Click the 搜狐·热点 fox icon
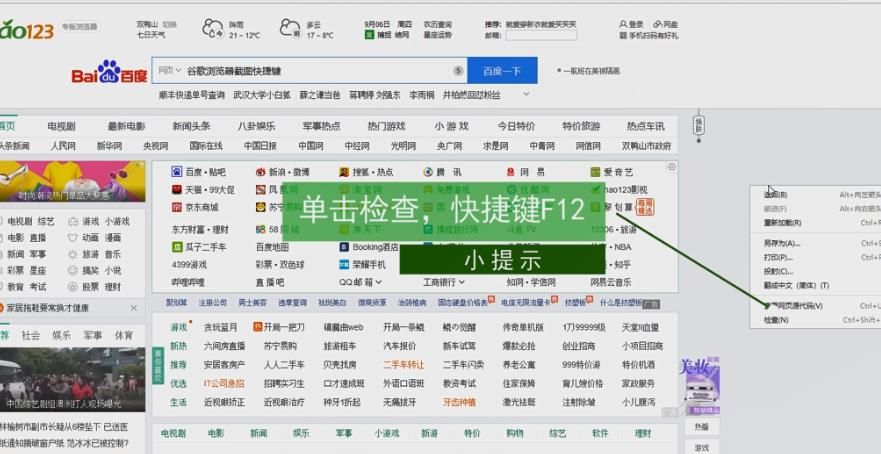The height and width of the screenshot is (454, 881). (x=344, y=172)
